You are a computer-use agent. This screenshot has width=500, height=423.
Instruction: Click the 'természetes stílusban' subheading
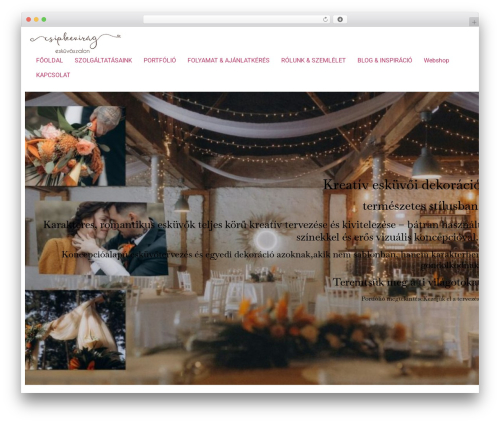tap(420, 206)
